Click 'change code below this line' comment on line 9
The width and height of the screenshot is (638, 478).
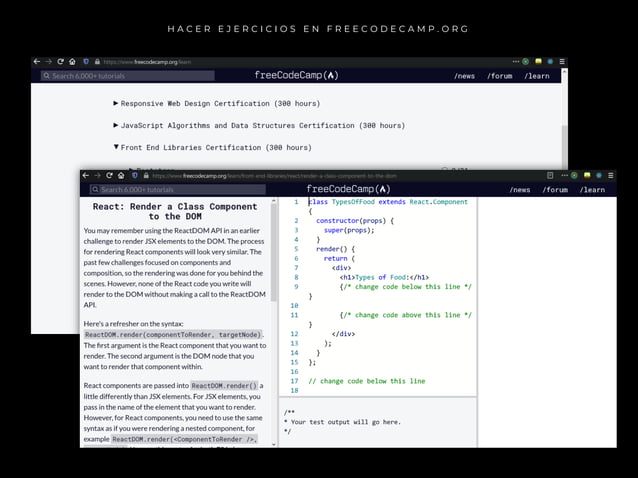[x=406, y=286]
